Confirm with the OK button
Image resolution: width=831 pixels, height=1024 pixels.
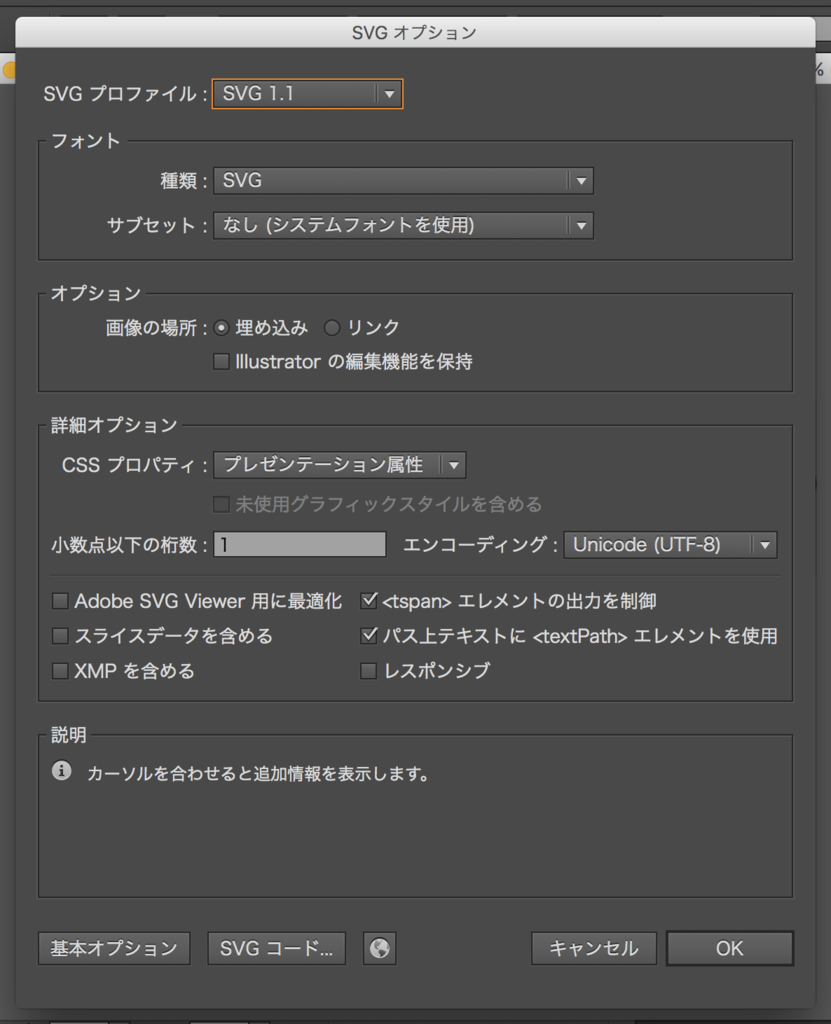tap(730, 948)
